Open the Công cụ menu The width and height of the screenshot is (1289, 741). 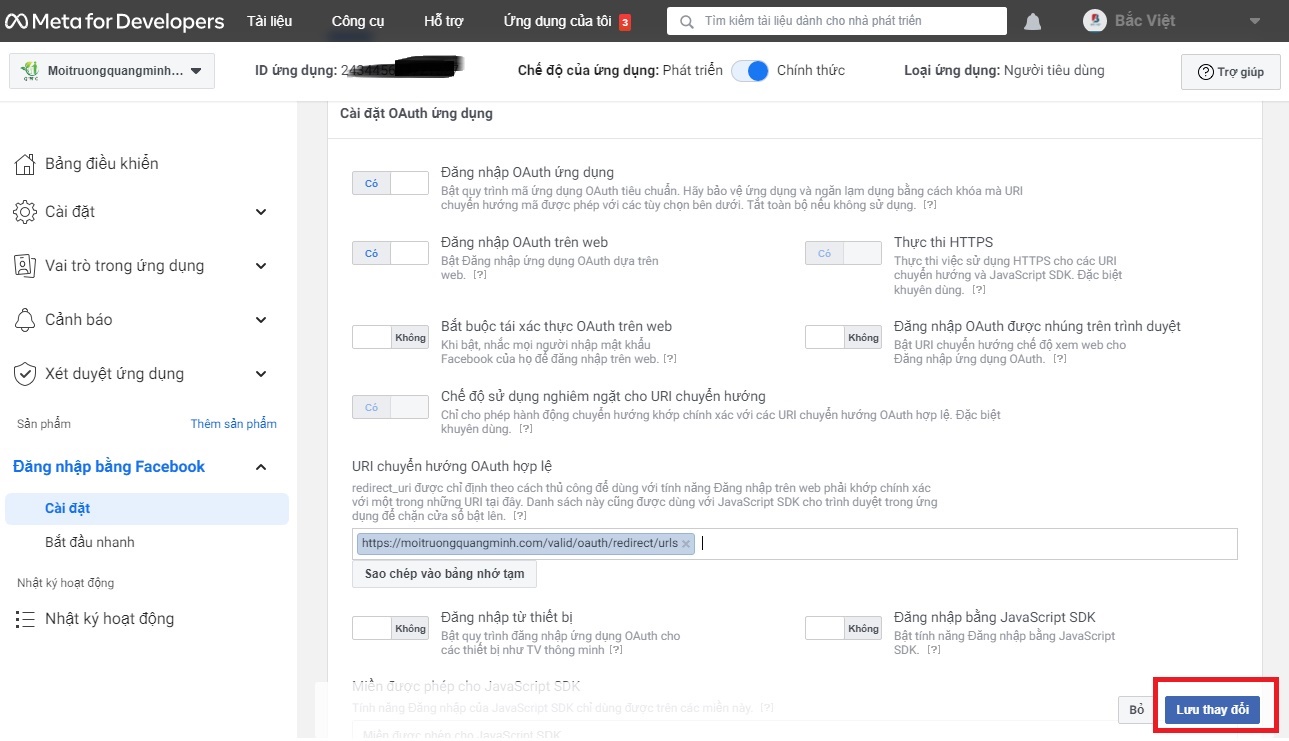[358, 21]
